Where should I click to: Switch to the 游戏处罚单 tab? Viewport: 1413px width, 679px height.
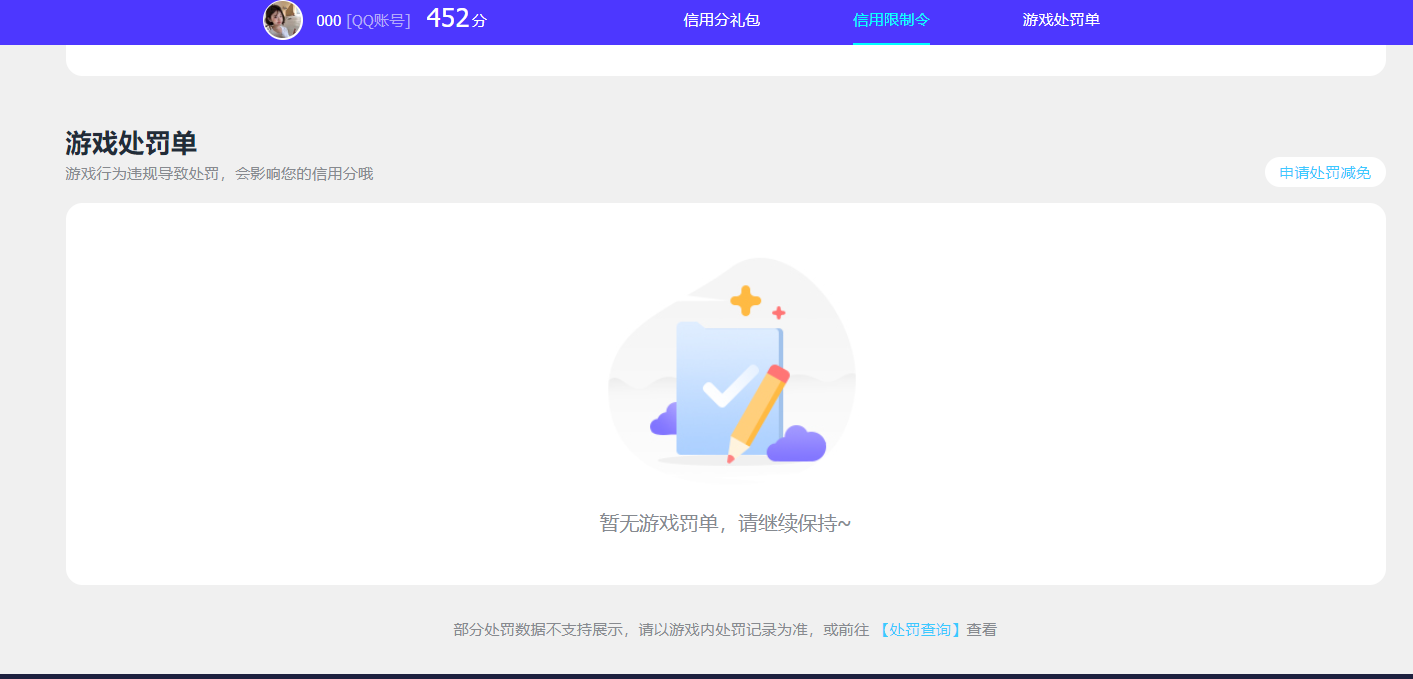tap(1060, 19)
